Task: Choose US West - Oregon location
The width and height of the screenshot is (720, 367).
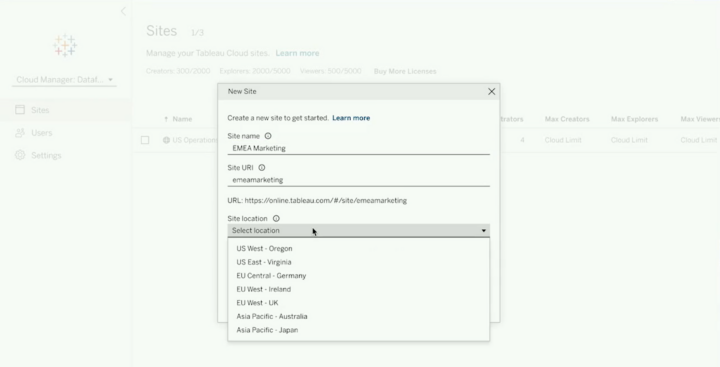Action: [359, 248]
